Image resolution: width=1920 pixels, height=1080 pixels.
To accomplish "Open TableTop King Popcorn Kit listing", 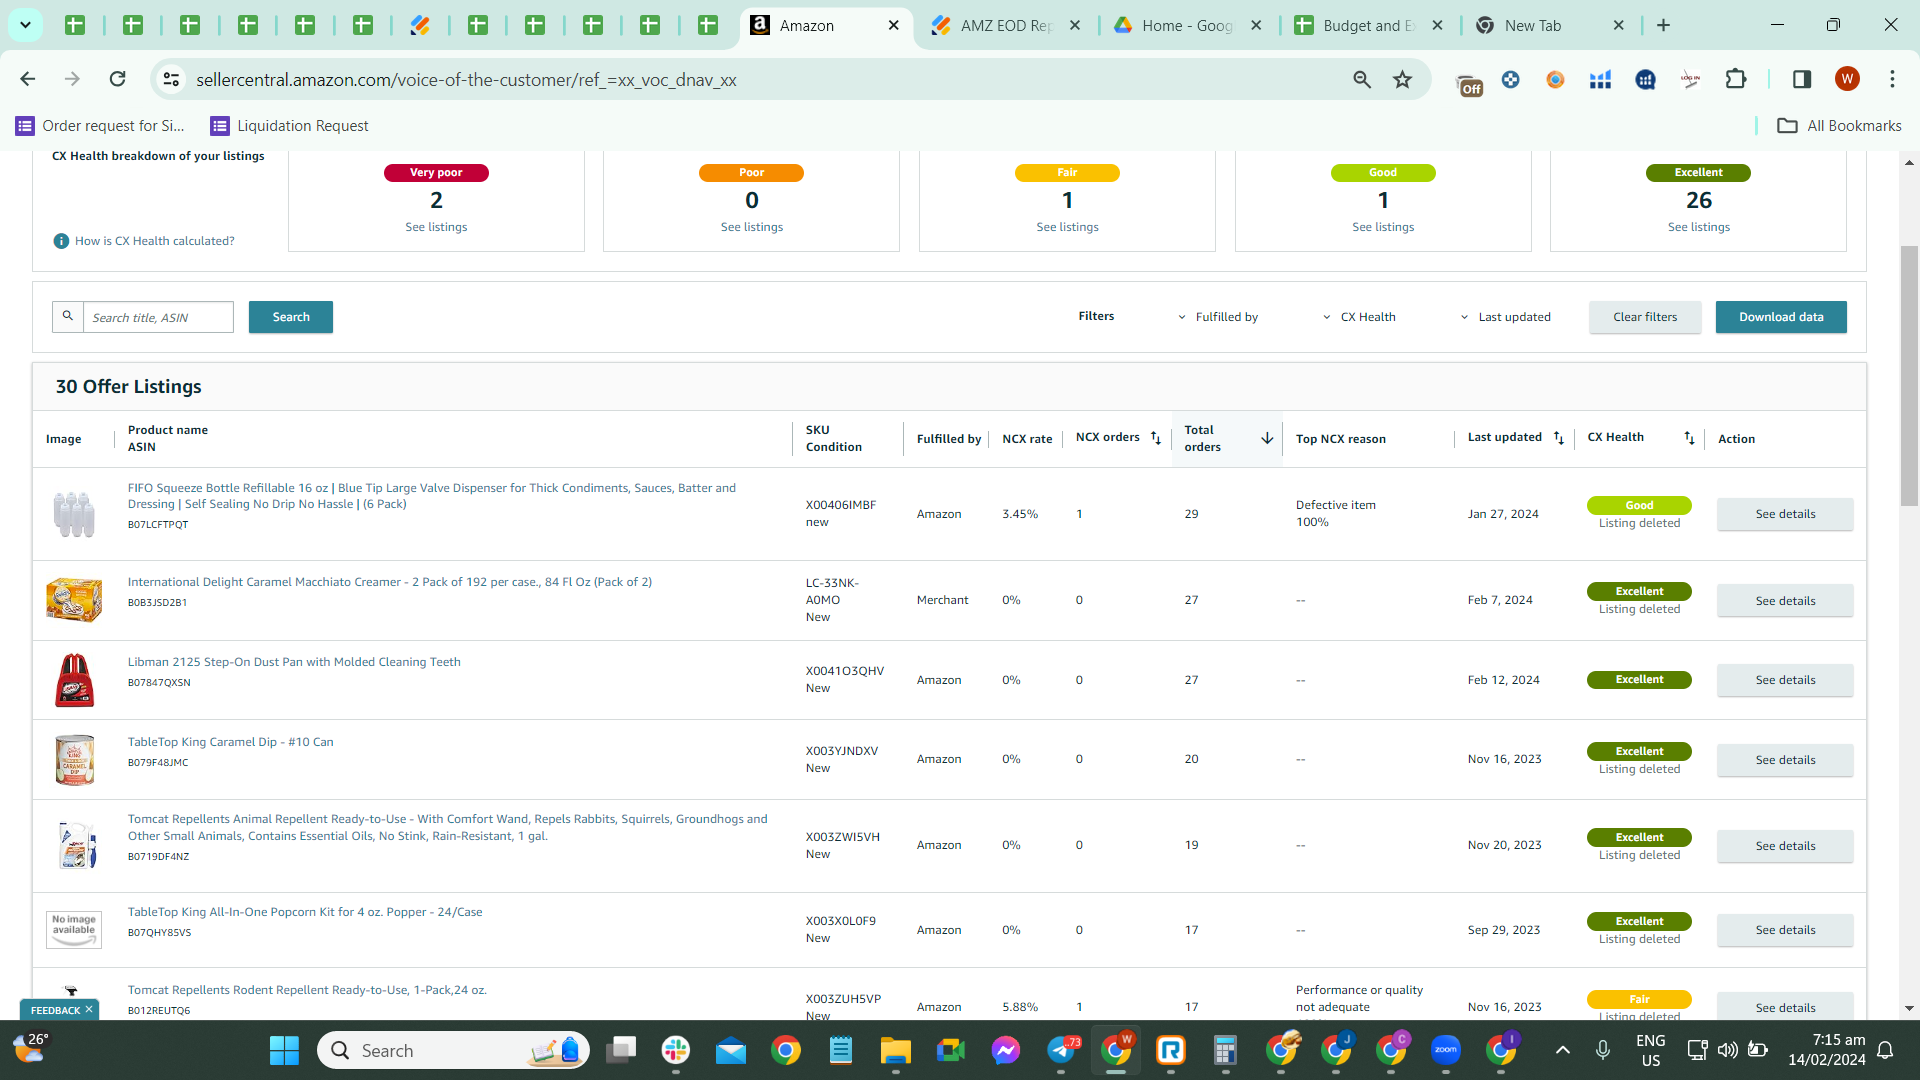I will click(x=305, y=912).
